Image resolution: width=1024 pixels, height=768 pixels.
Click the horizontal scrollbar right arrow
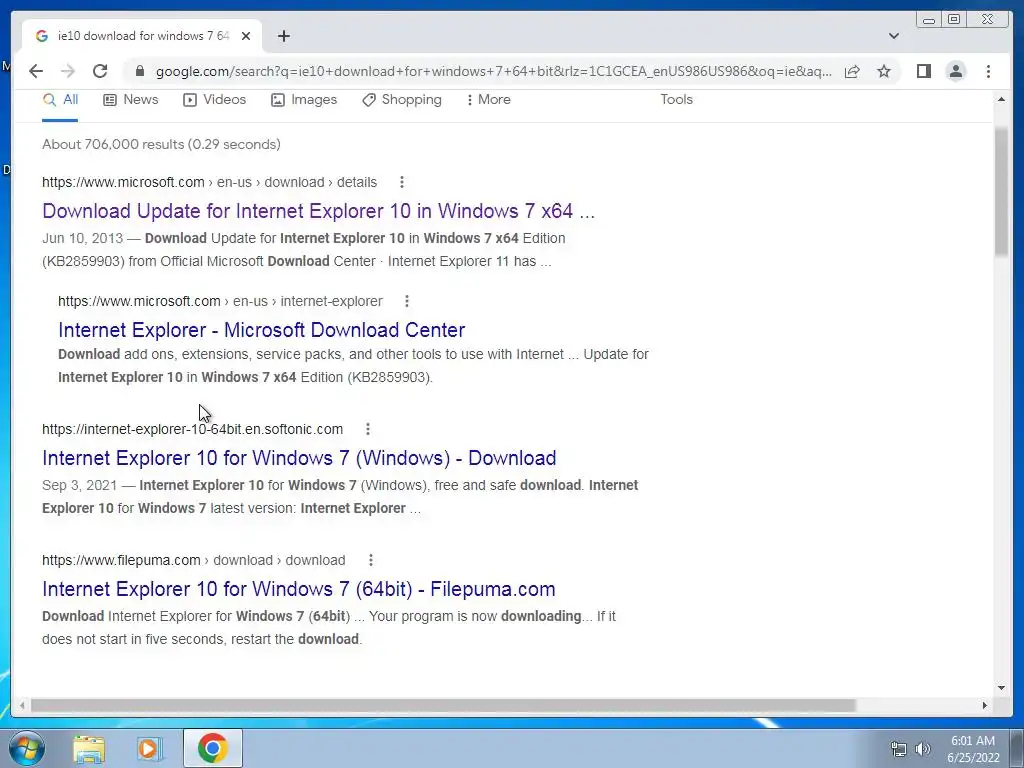(985, 705)
